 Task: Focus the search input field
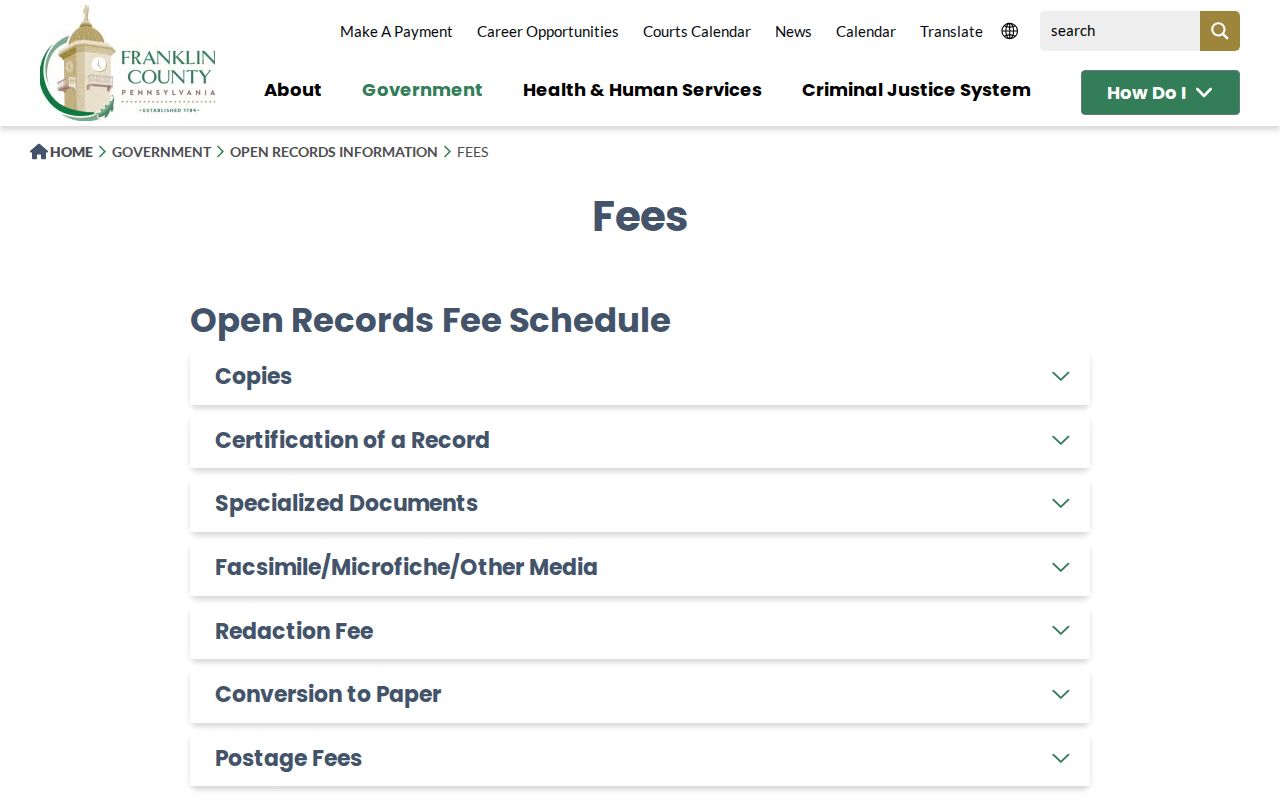[1120, 31]
